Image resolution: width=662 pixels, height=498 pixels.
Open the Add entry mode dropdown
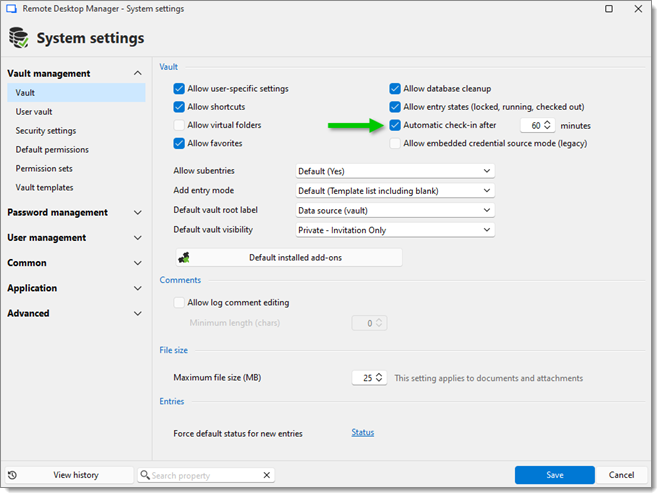tap(395, 190)
